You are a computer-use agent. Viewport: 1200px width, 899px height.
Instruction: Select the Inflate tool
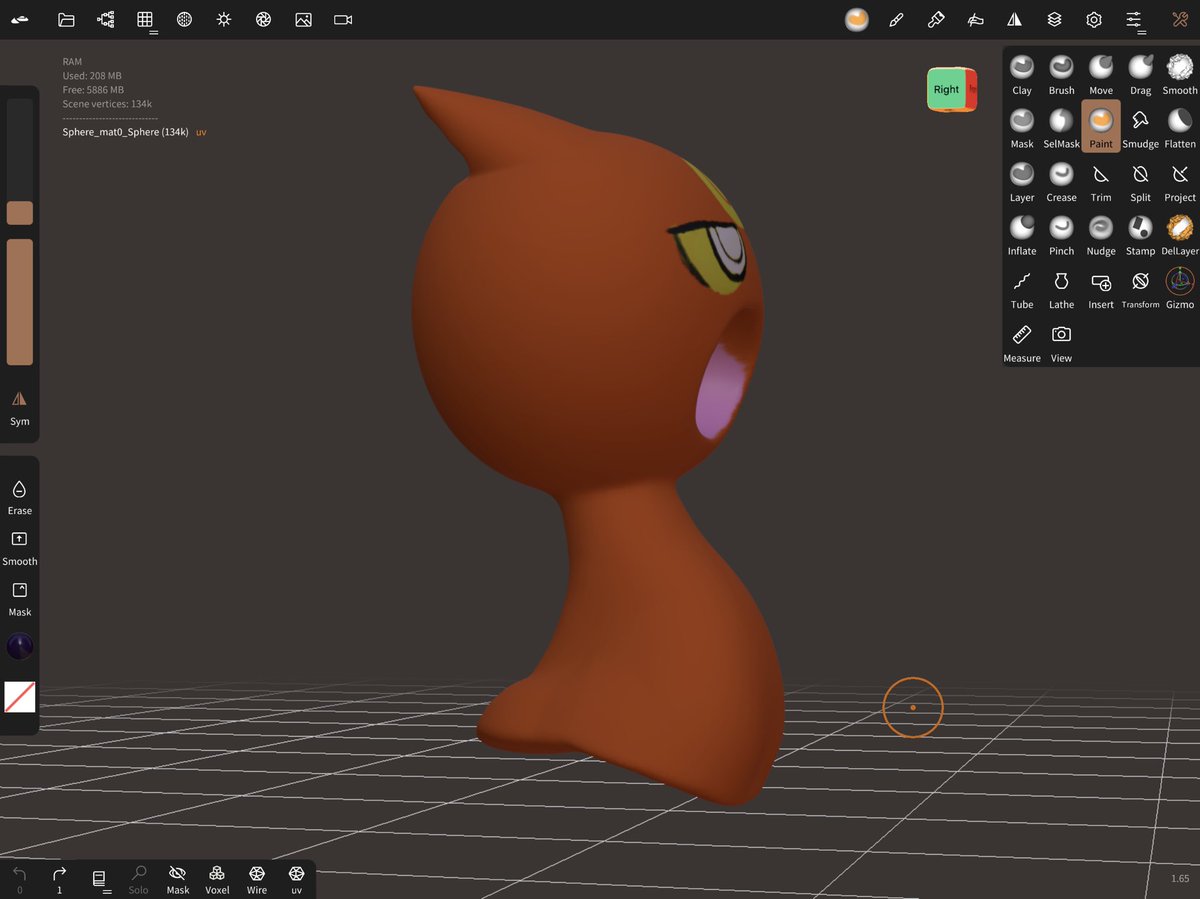[x=1022, y=236]
